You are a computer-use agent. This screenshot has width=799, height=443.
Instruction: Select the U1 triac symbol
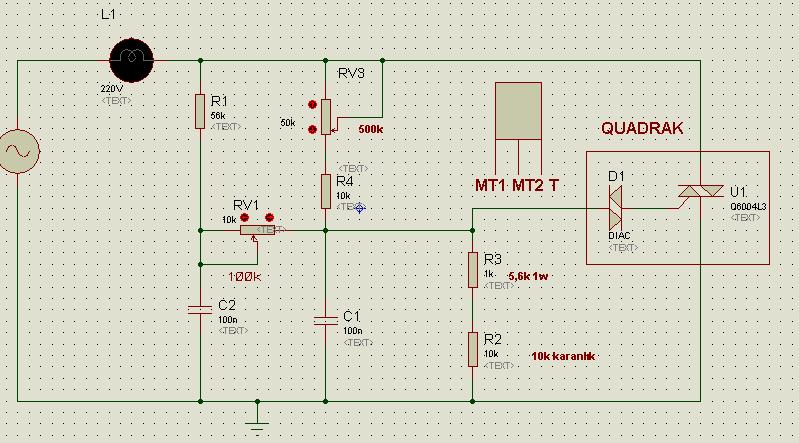[x=699, y=191]
